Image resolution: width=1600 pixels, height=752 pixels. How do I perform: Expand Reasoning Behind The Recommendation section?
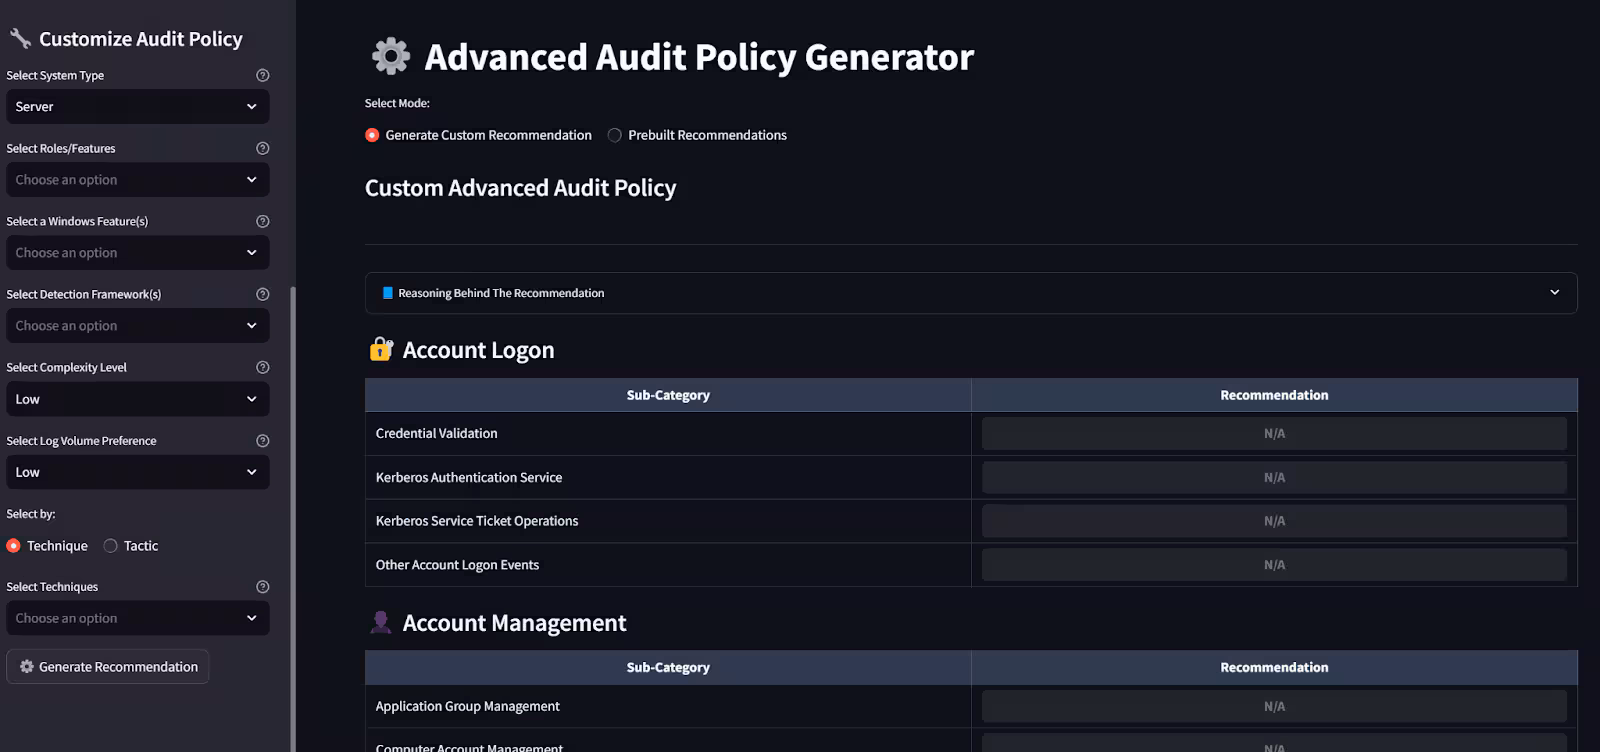pyautogui.click(x=970, y=293)
